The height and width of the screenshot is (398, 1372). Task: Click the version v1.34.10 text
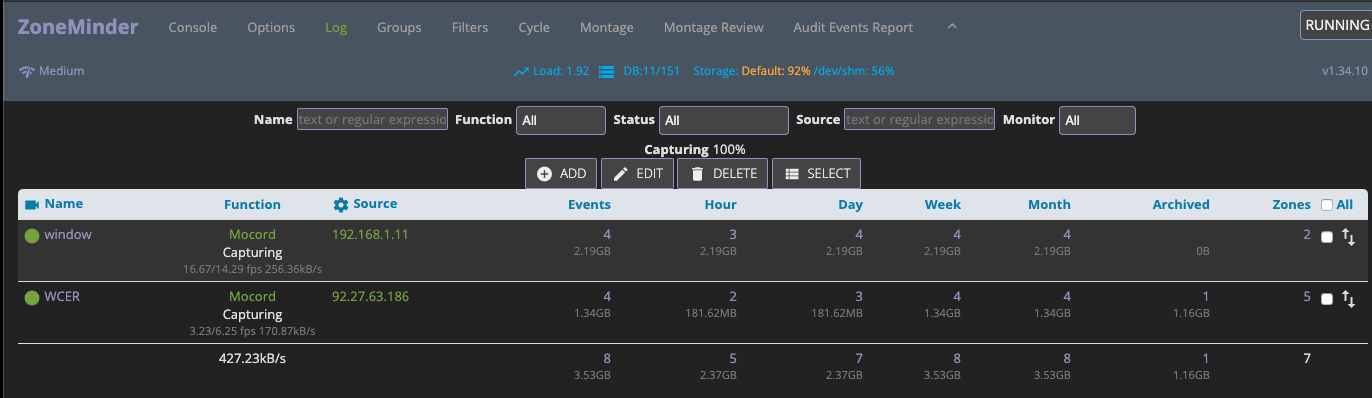[x=1344, y=72]
